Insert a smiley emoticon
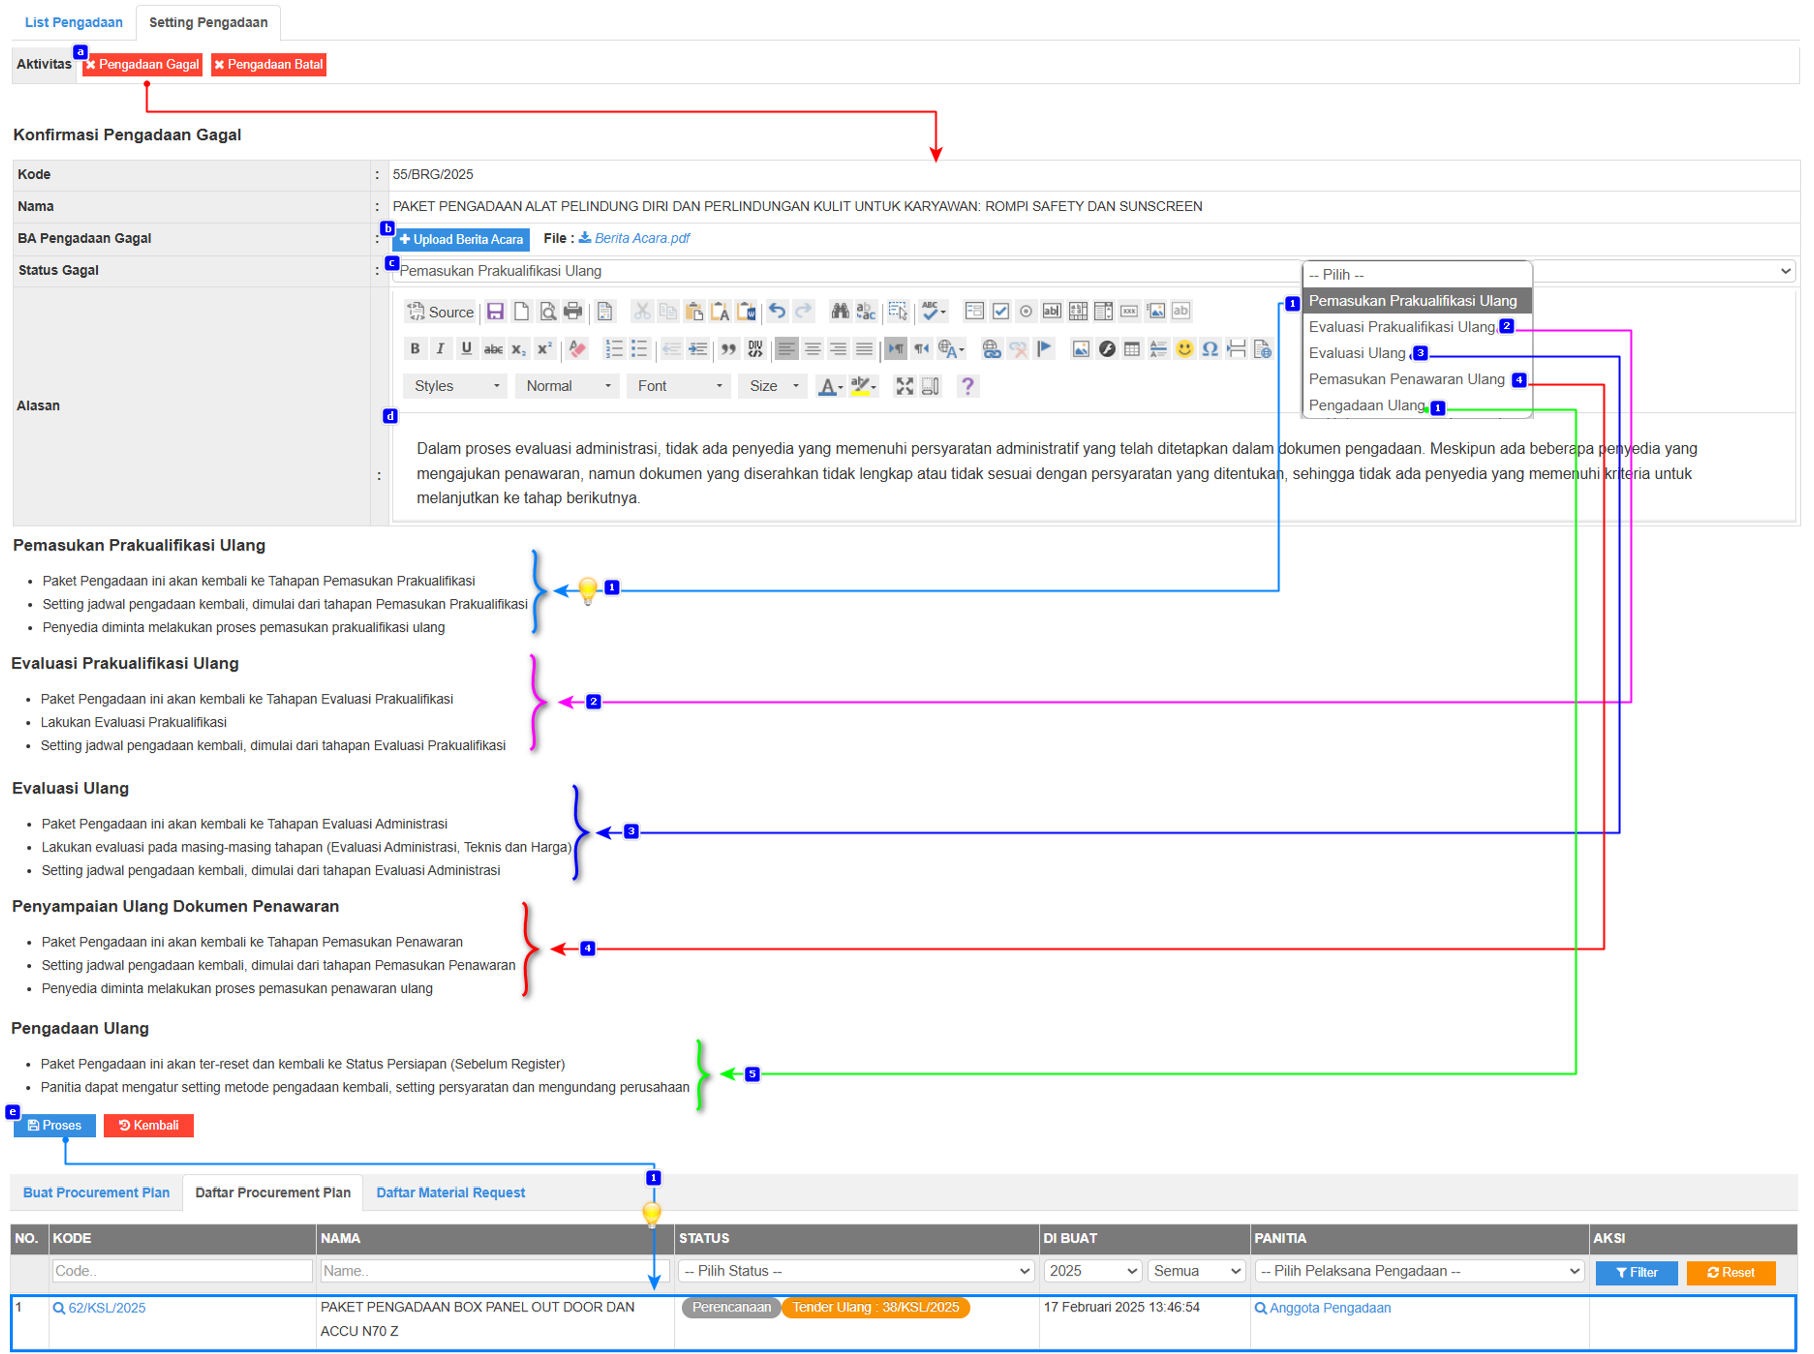1814x1354 pixels. pos(1184,349)
